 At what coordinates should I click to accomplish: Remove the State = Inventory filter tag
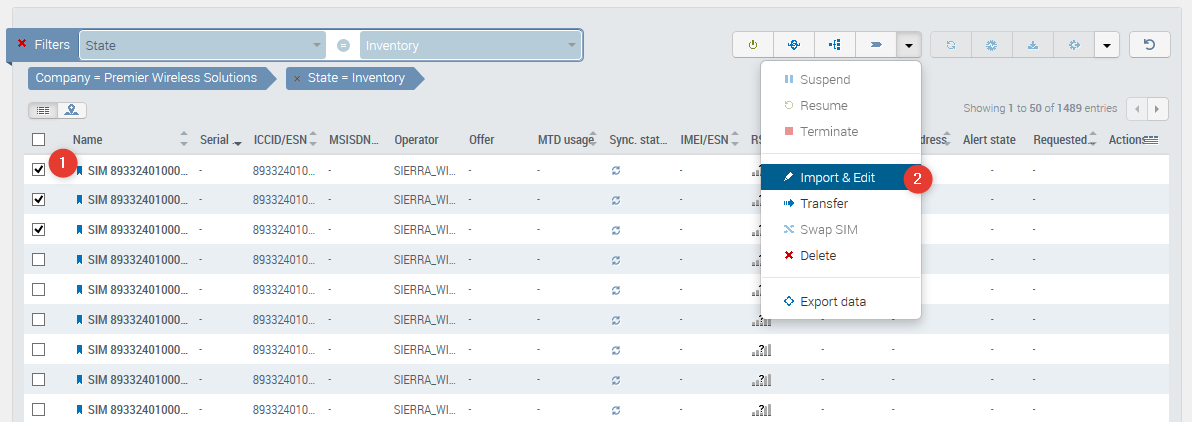tap(297, 78)
